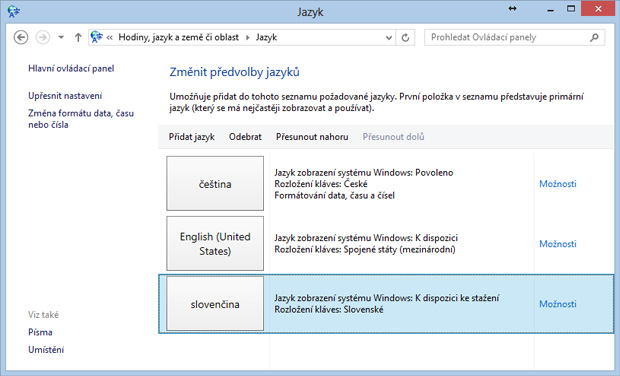Click Odebrat toolbar command

[245, 137]
